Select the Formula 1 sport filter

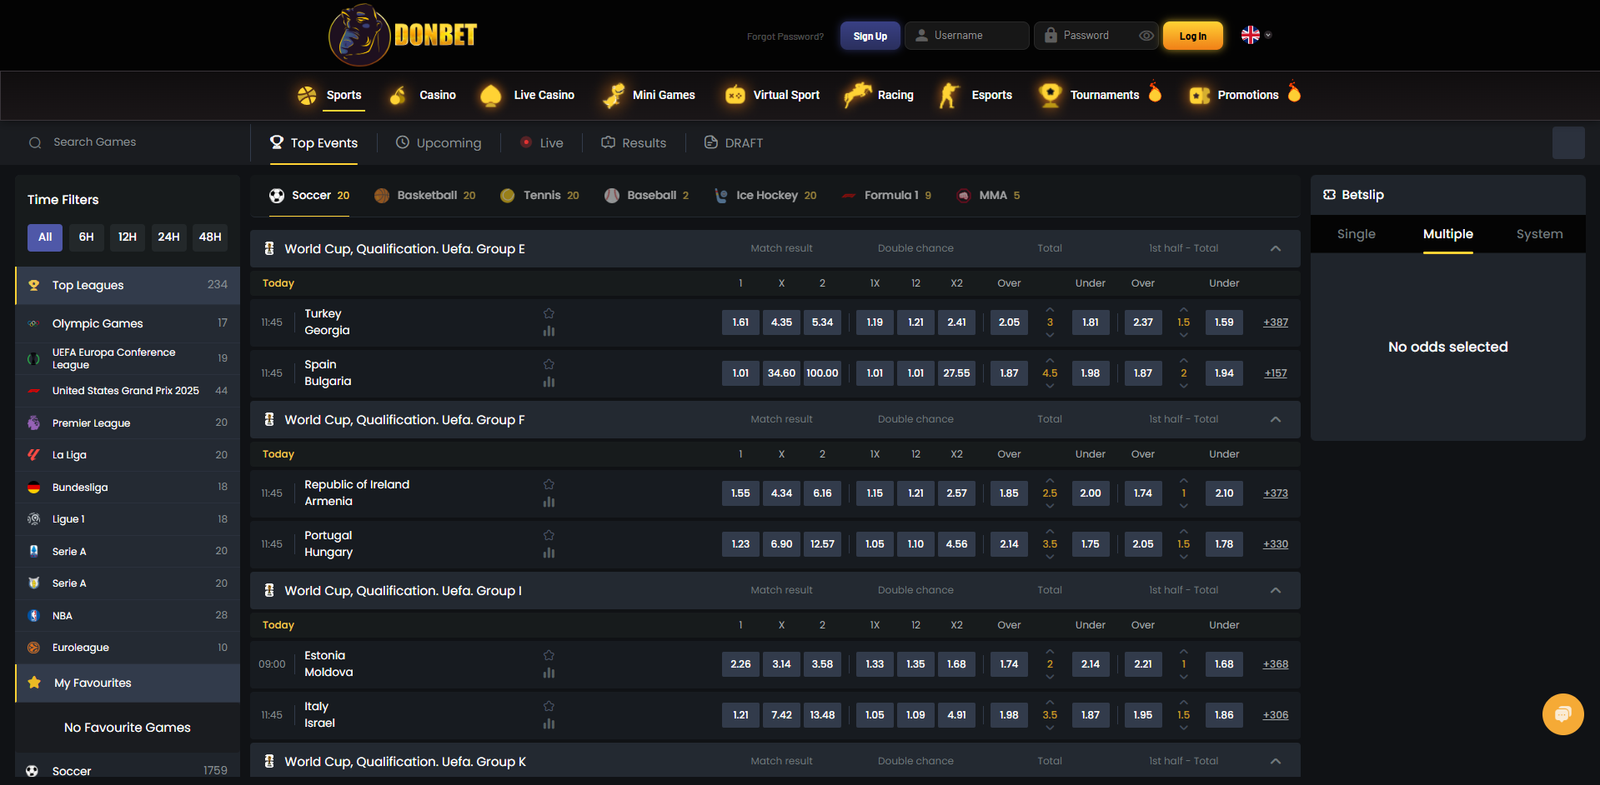point(886,195)
